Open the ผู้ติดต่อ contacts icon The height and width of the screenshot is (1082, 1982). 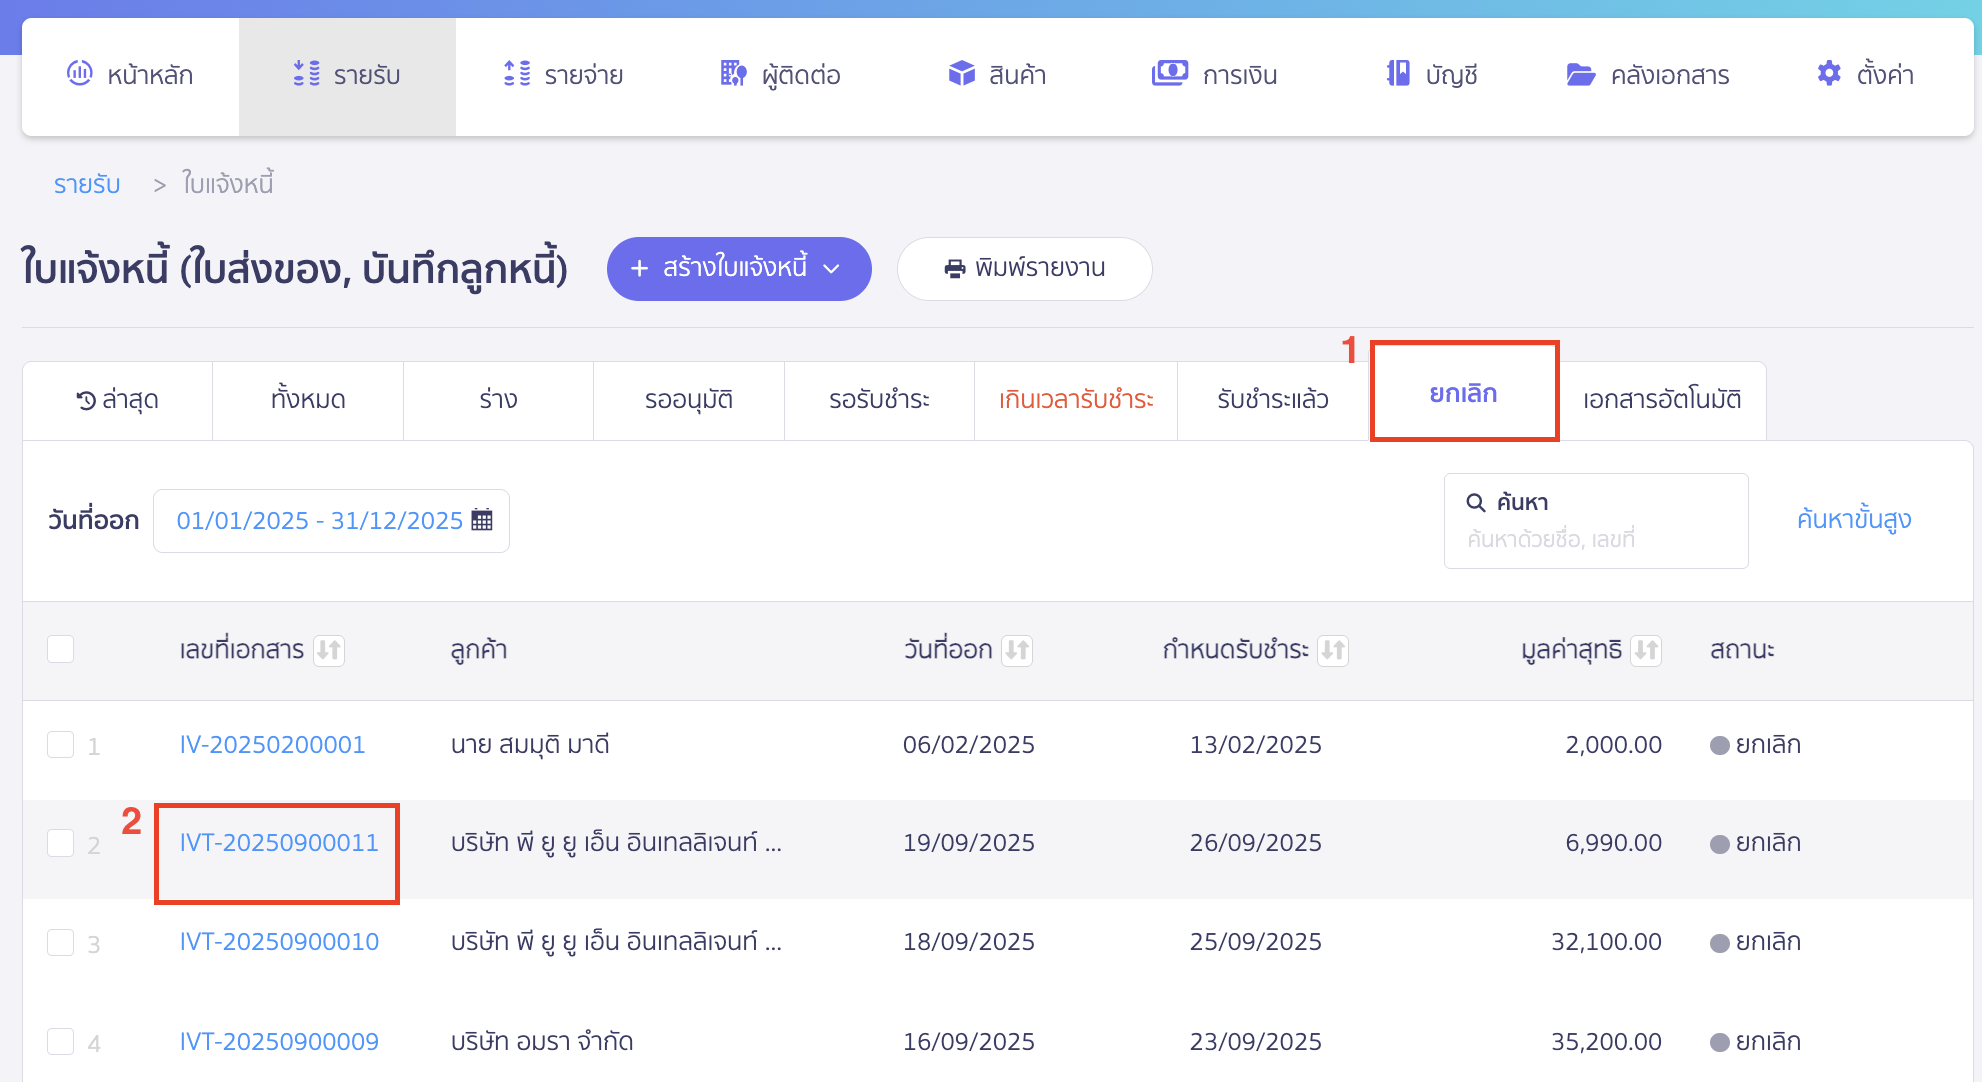click(733, 74)
